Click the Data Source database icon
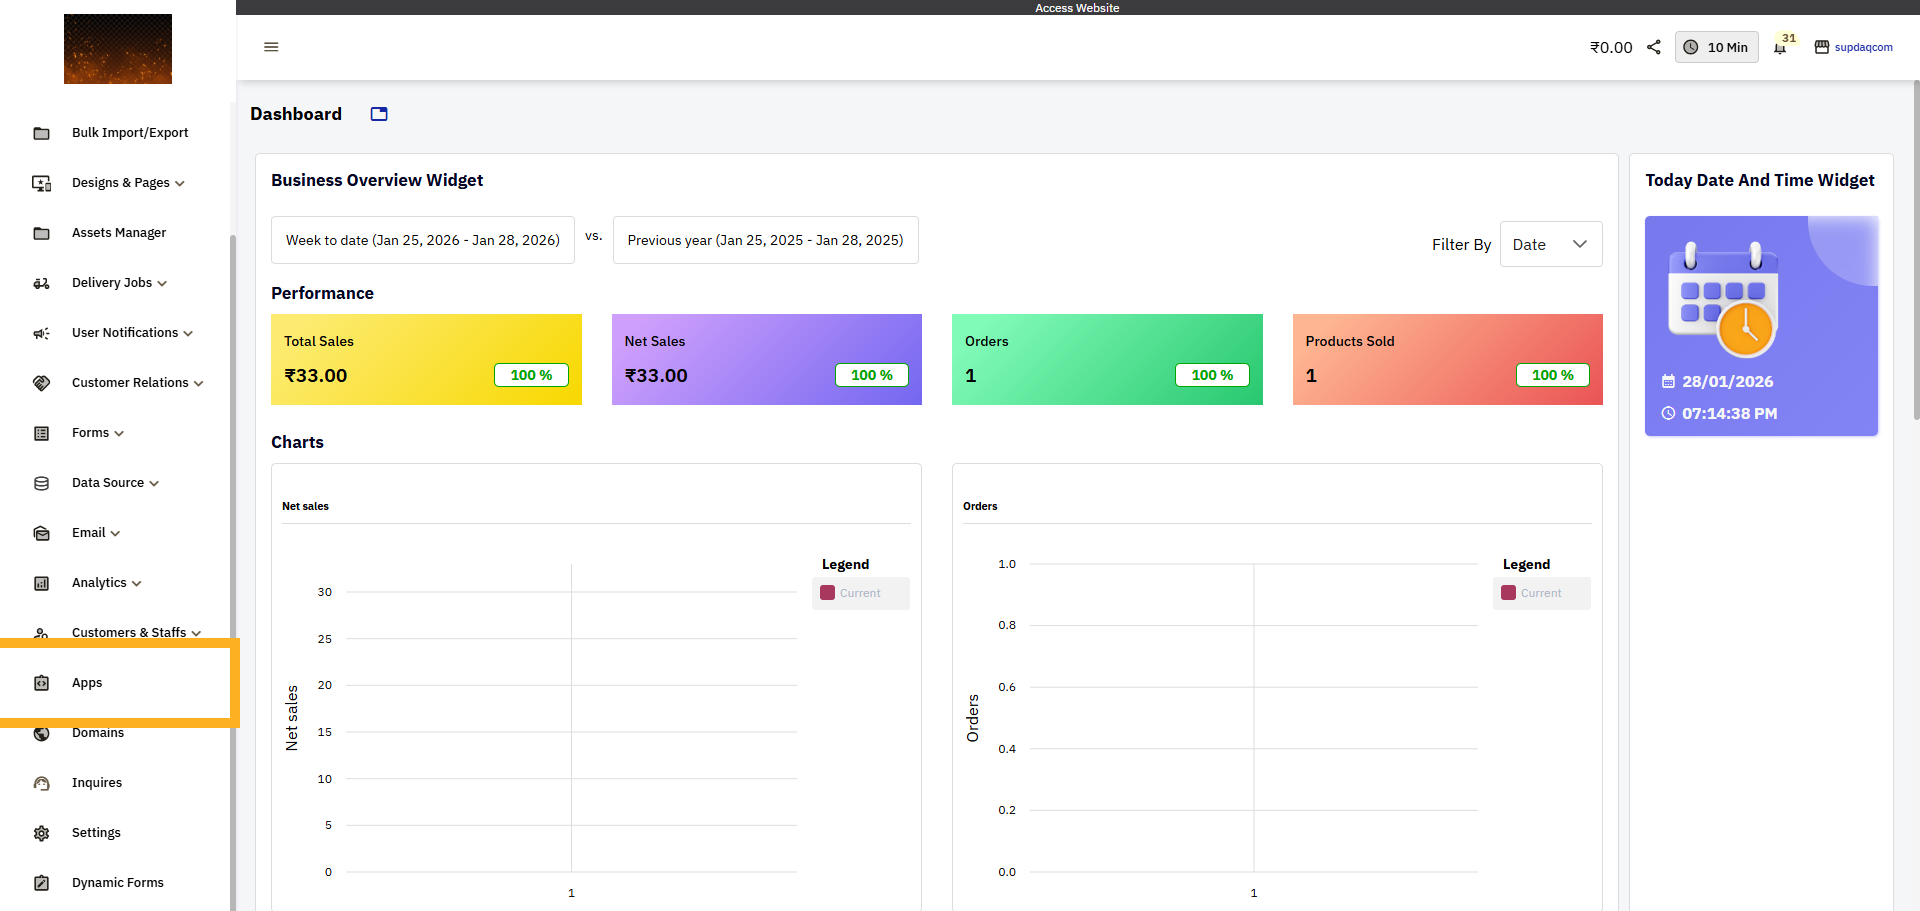1920x911 pixels. (41, 483)
